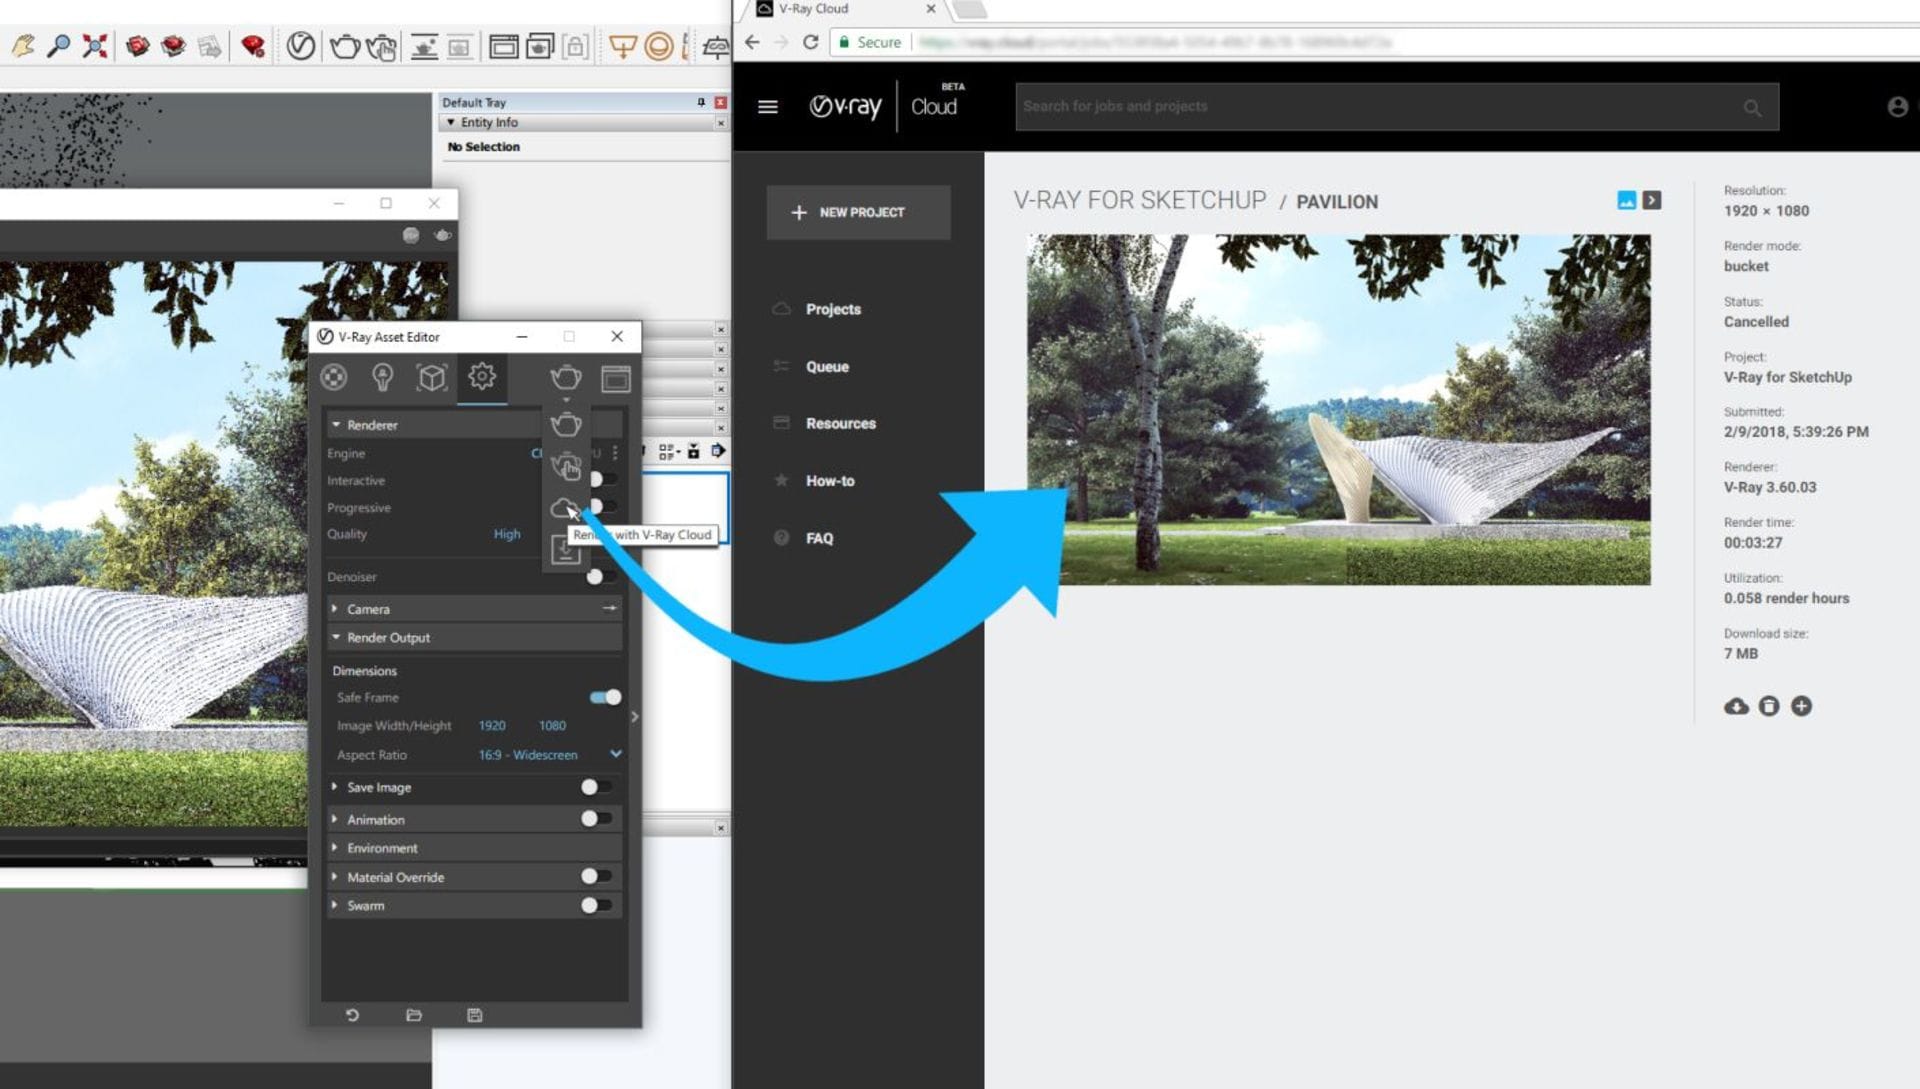Expand the Camera section
The height and width of the screenshot is (1089, 1920).
(335, 608)
